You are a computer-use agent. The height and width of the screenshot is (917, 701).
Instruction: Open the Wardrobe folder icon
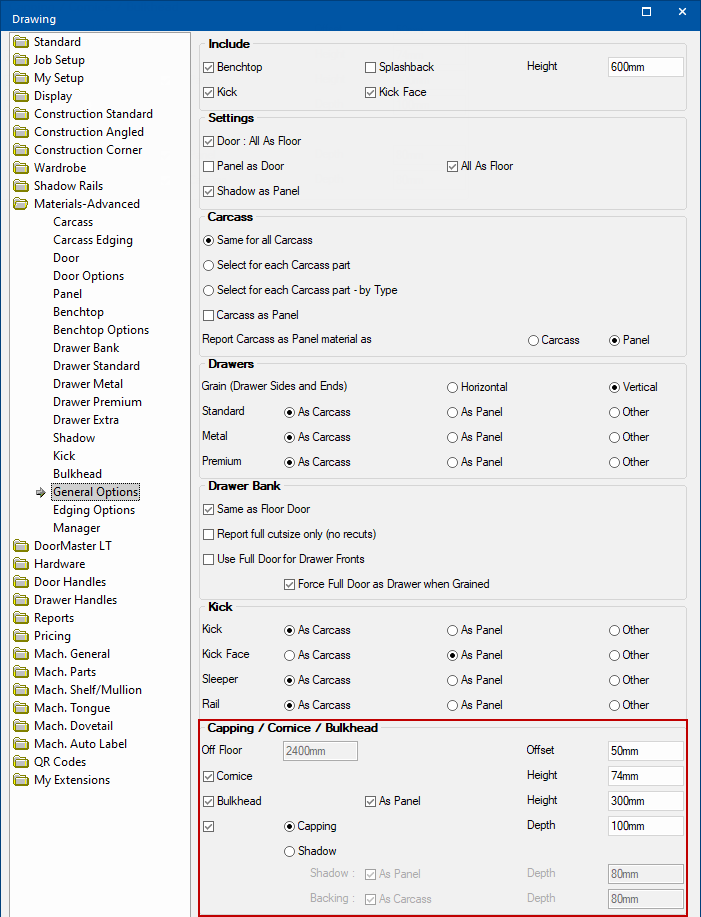(21, 168)
